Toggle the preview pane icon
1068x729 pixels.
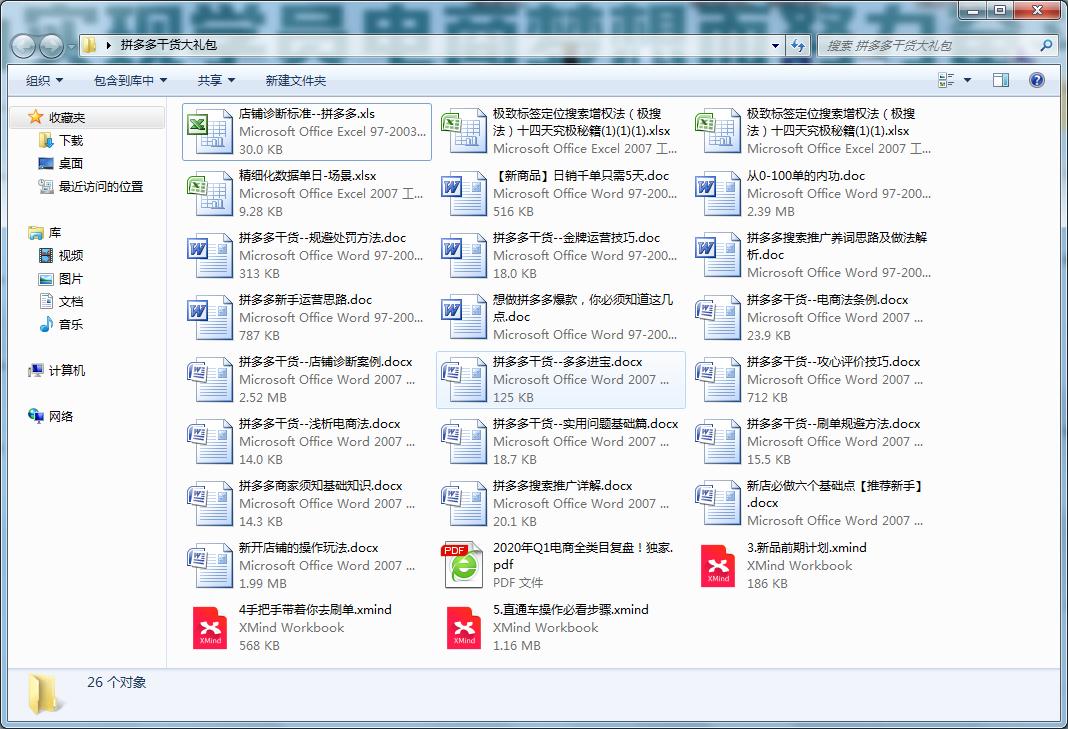point(1001,80)
